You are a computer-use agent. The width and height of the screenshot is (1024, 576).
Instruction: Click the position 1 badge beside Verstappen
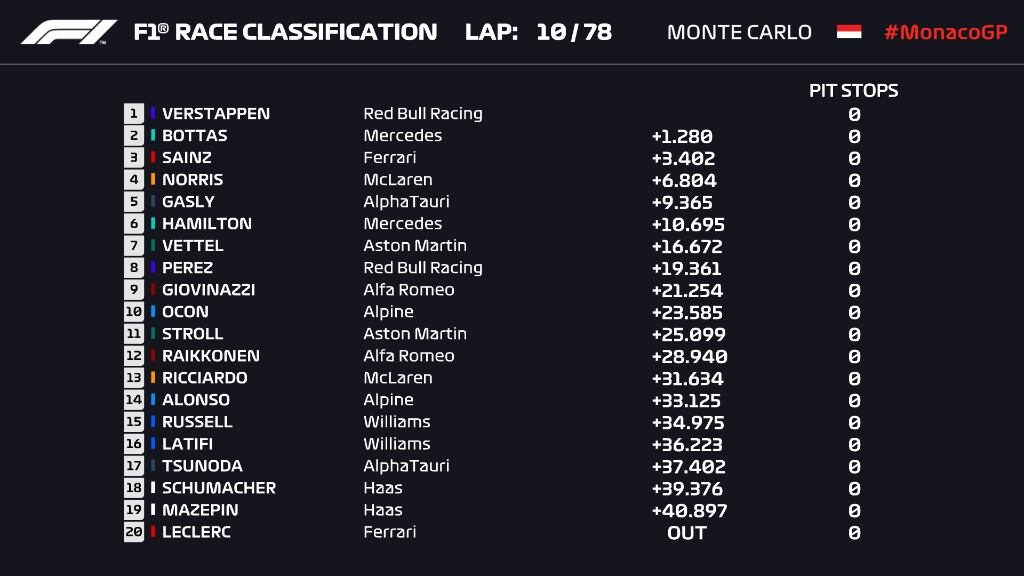[x=134, y=114]
